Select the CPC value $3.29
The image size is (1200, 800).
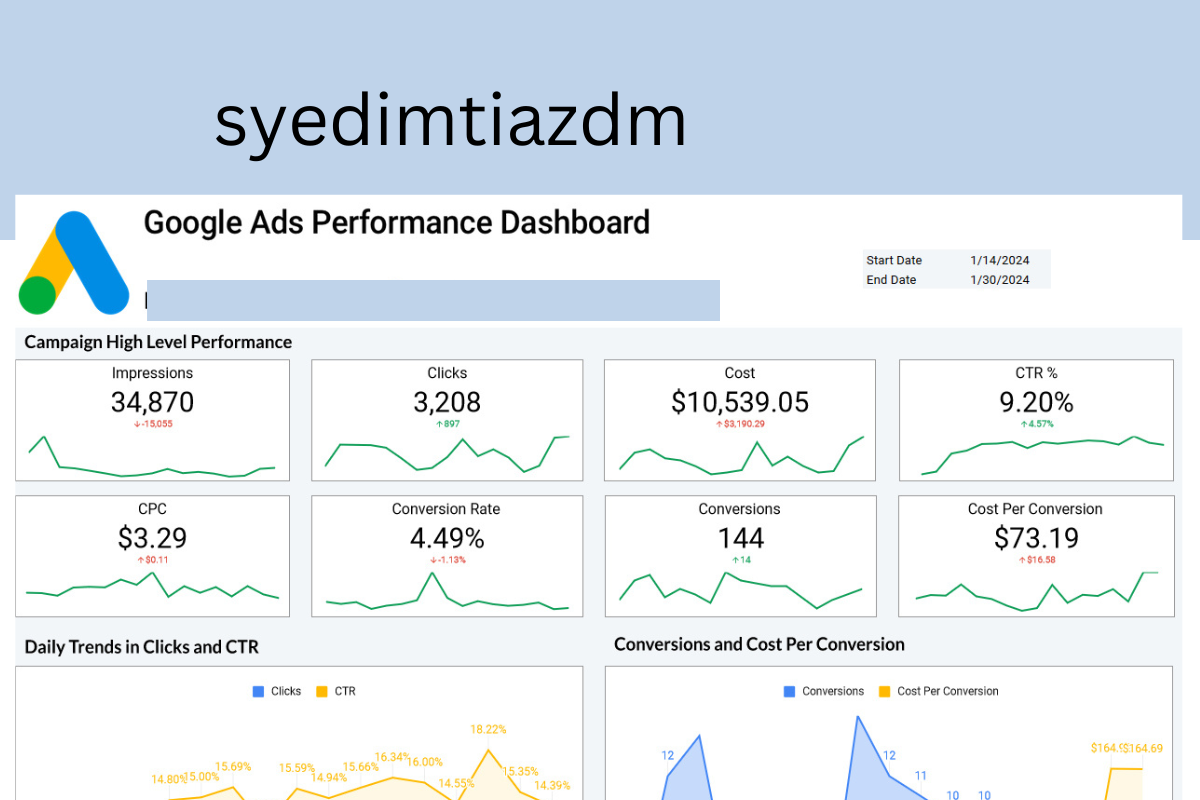152,538
